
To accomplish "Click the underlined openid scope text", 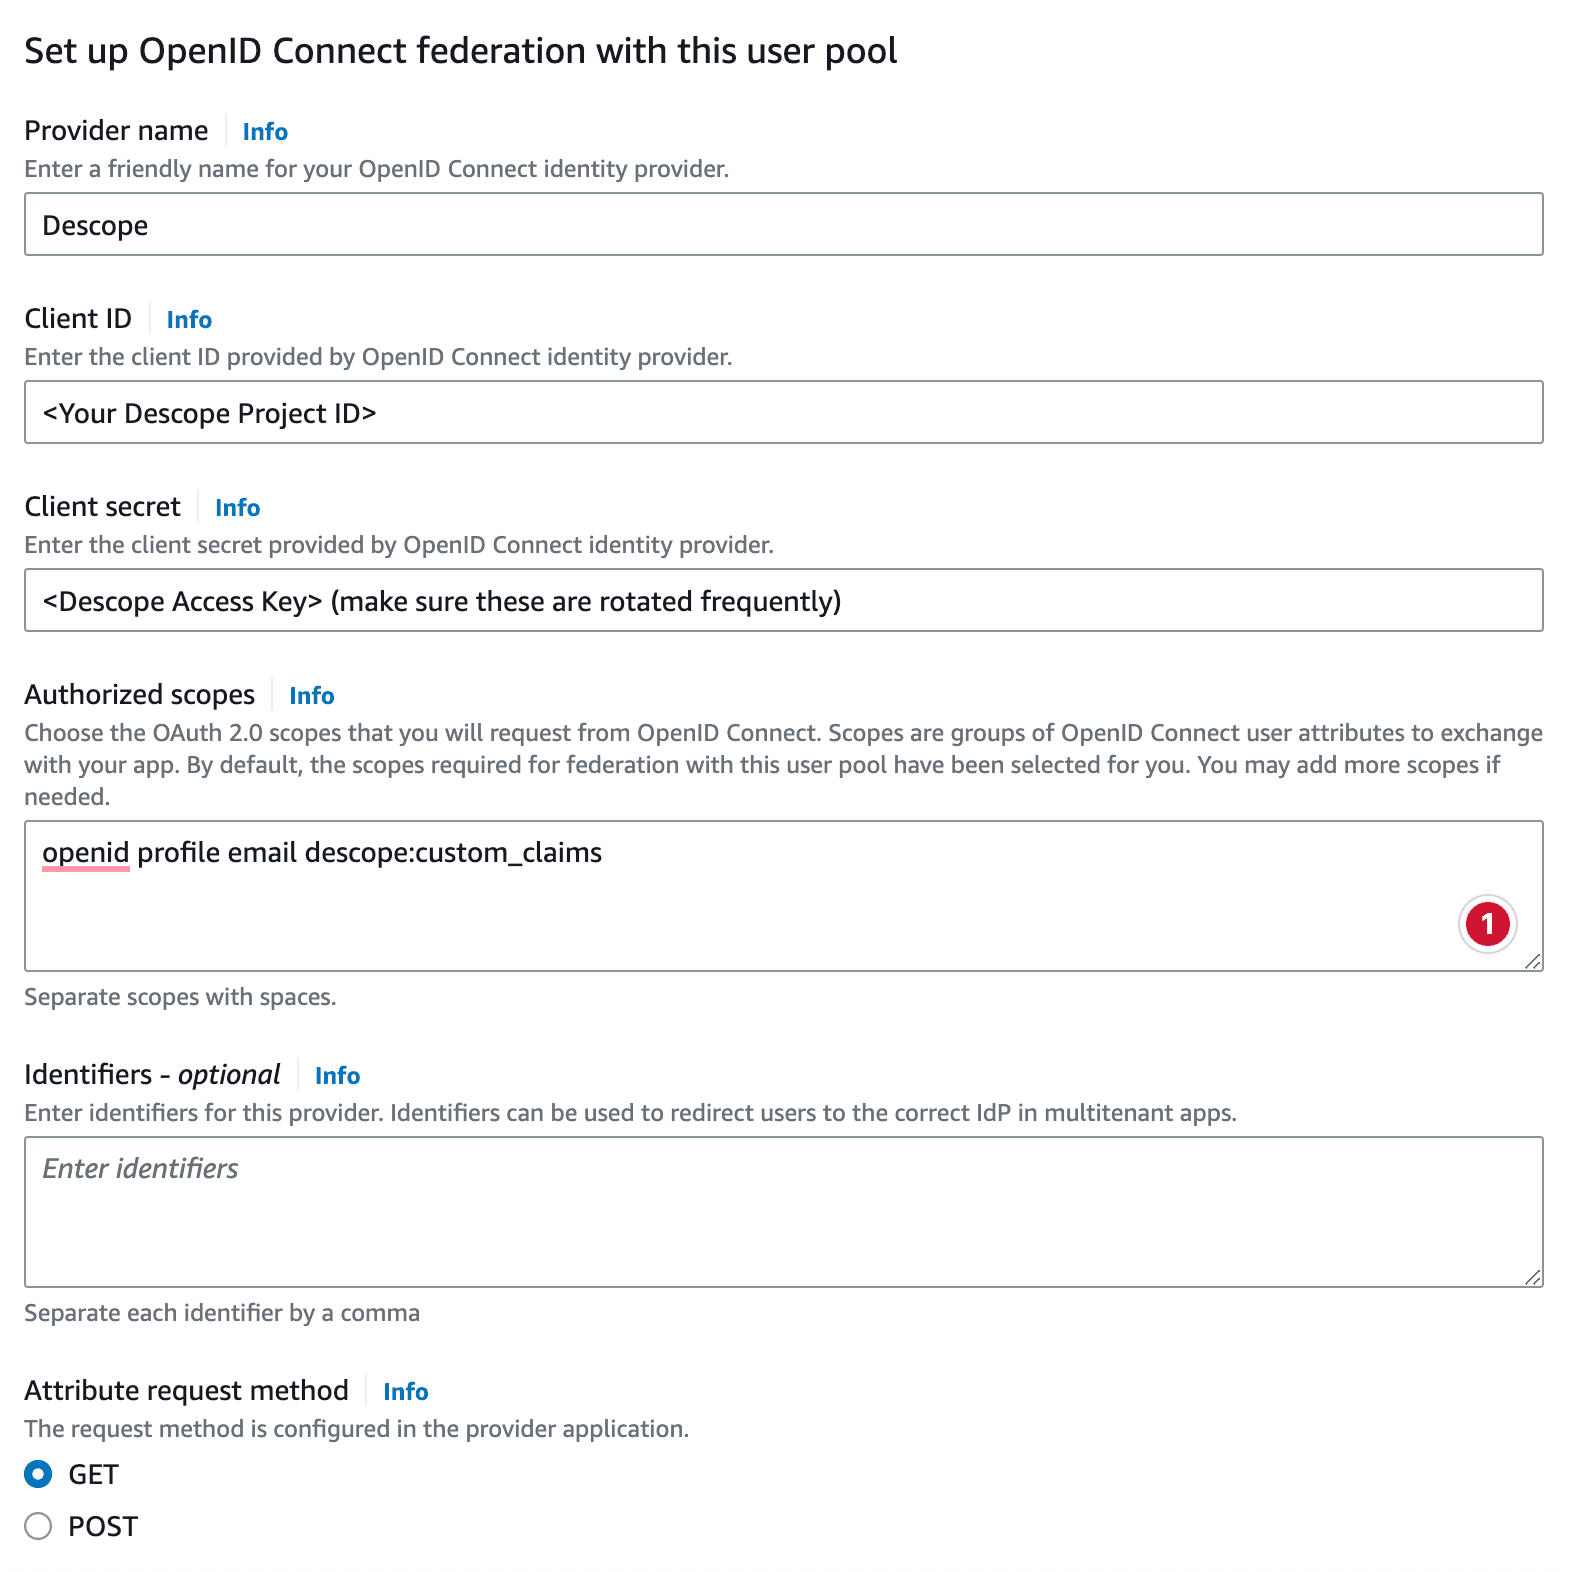I will 85,852.
